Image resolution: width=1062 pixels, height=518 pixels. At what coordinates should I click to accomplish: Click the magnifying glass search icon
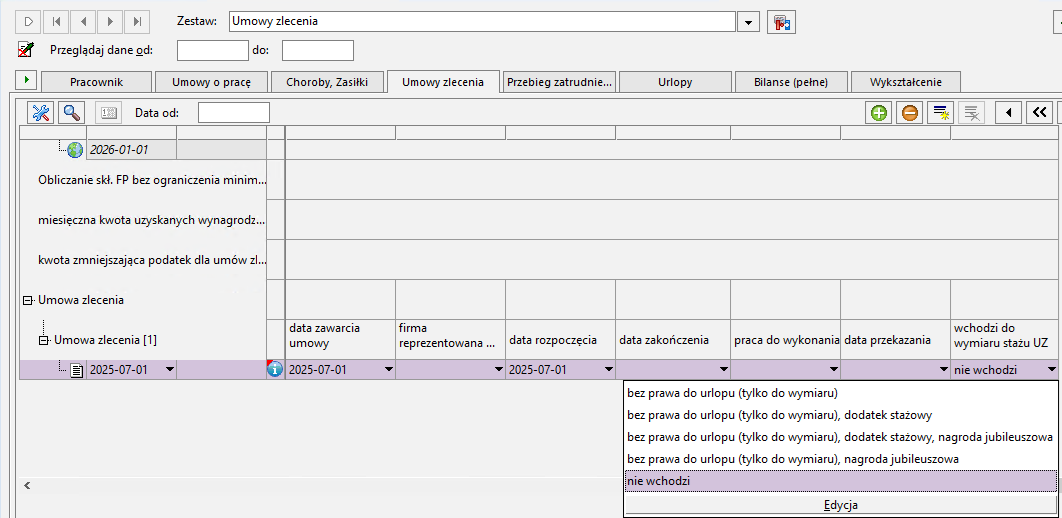[x=71, y=113]
